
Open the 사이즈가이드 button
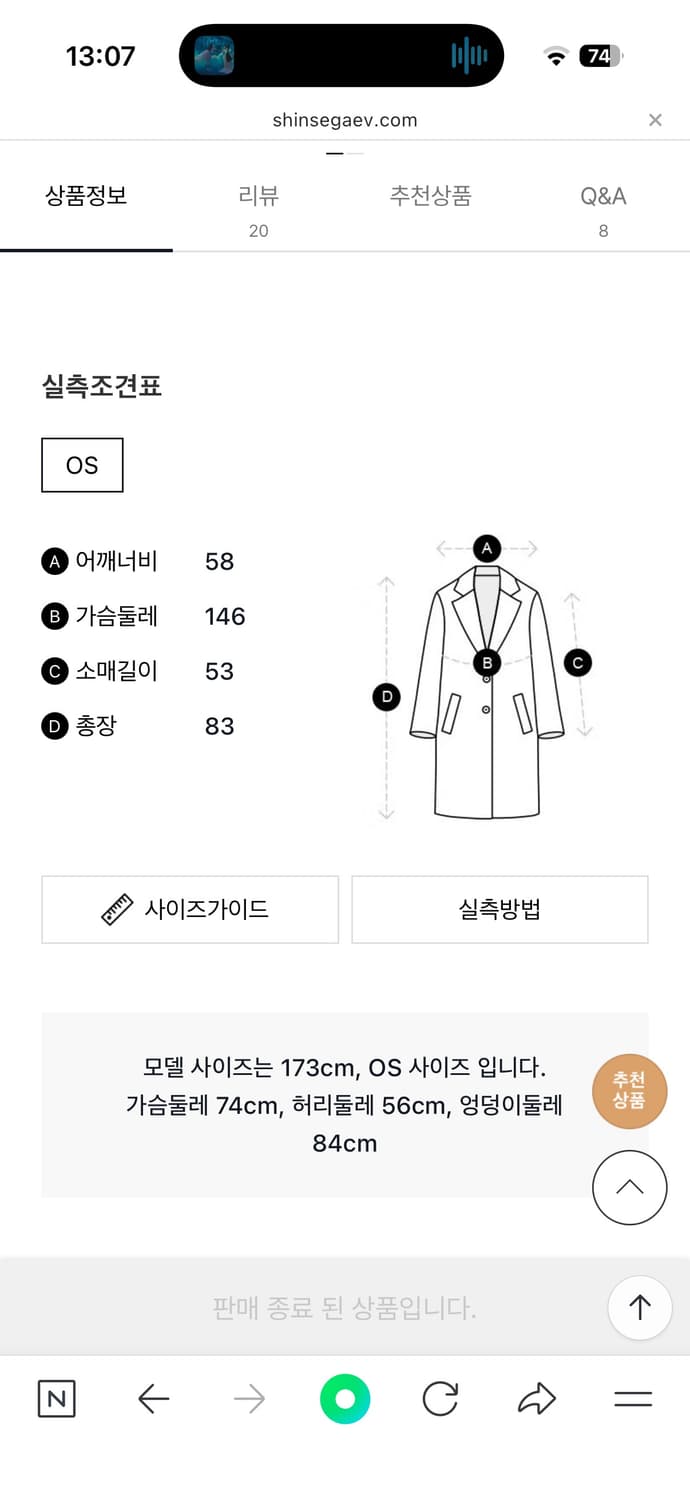tap(190, 908)
